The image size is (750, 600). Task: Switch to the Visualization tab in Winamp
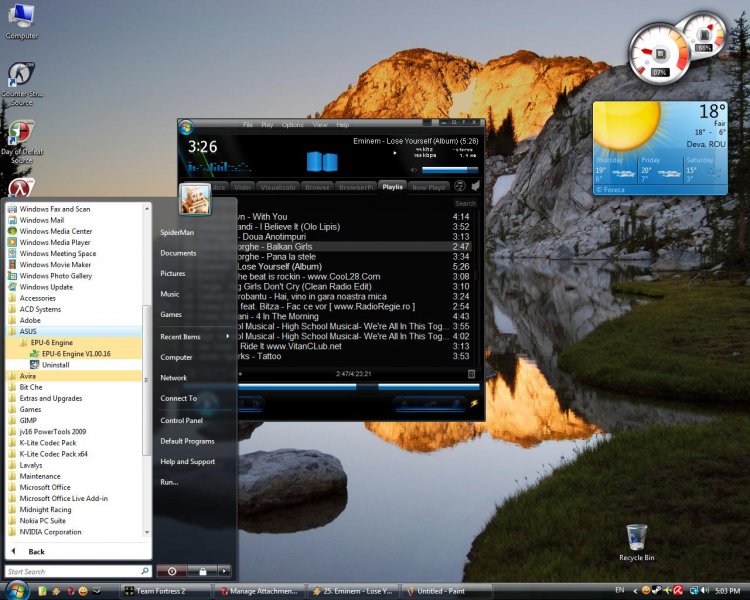coord(278,187)
